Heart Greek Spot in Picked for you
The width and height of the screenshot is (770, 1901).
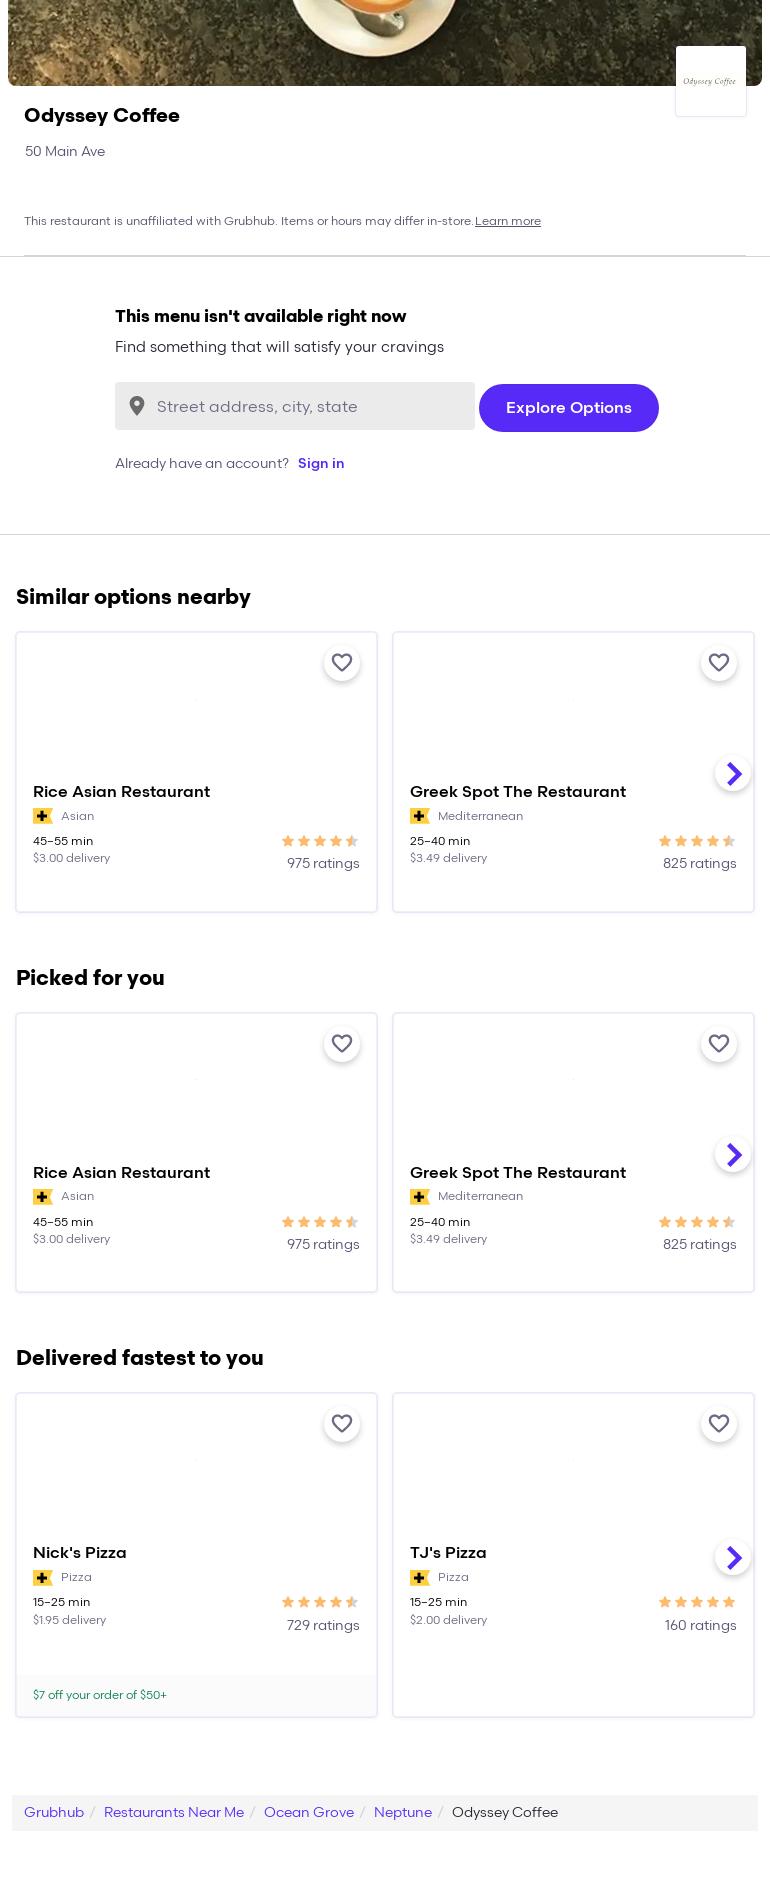[719, 1044]
